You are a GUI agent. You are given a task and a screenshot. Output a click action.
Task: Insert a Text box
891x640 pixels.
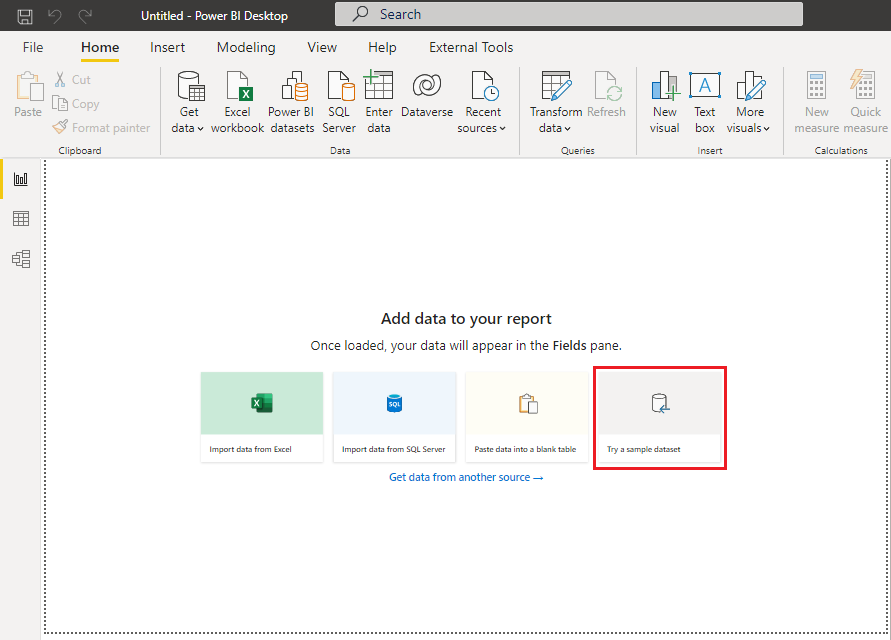click(x=705, y=102)
